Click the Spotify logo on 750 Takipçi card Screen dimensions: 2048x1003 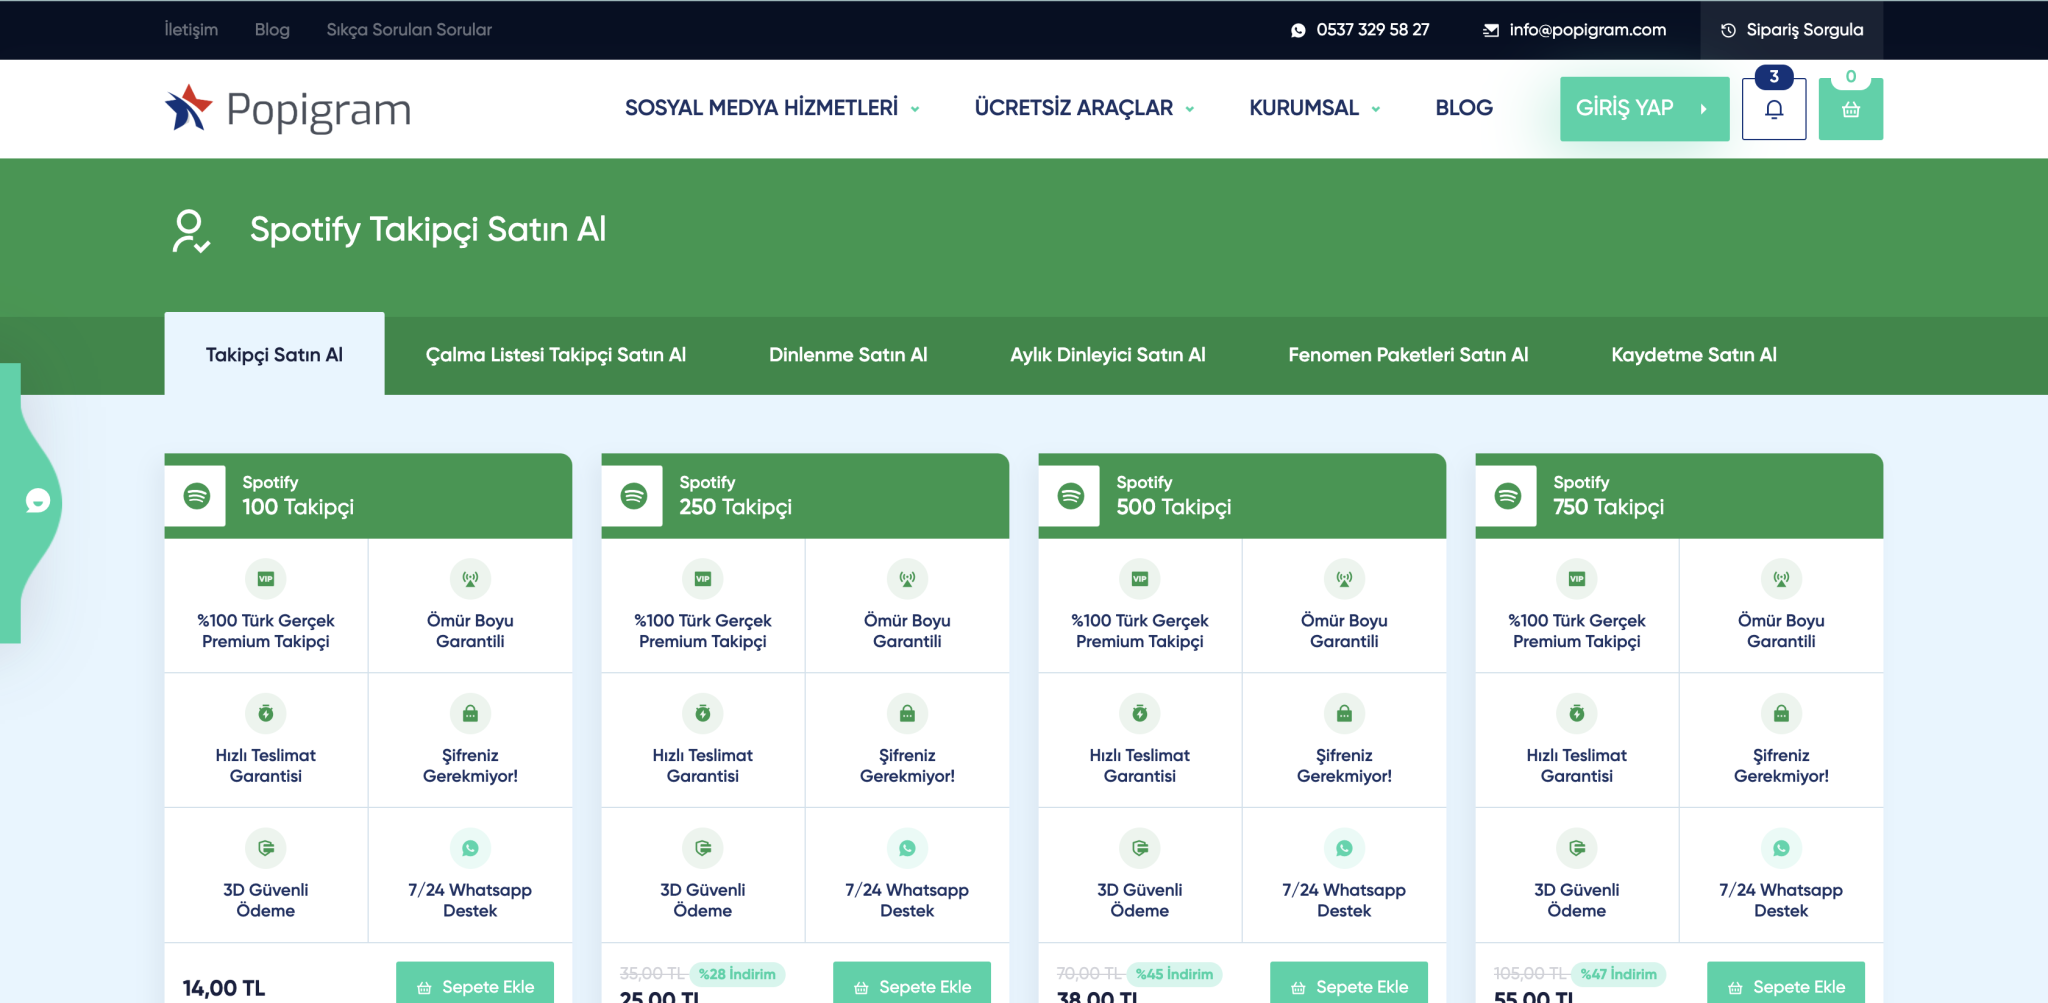tap(1507, 496)
